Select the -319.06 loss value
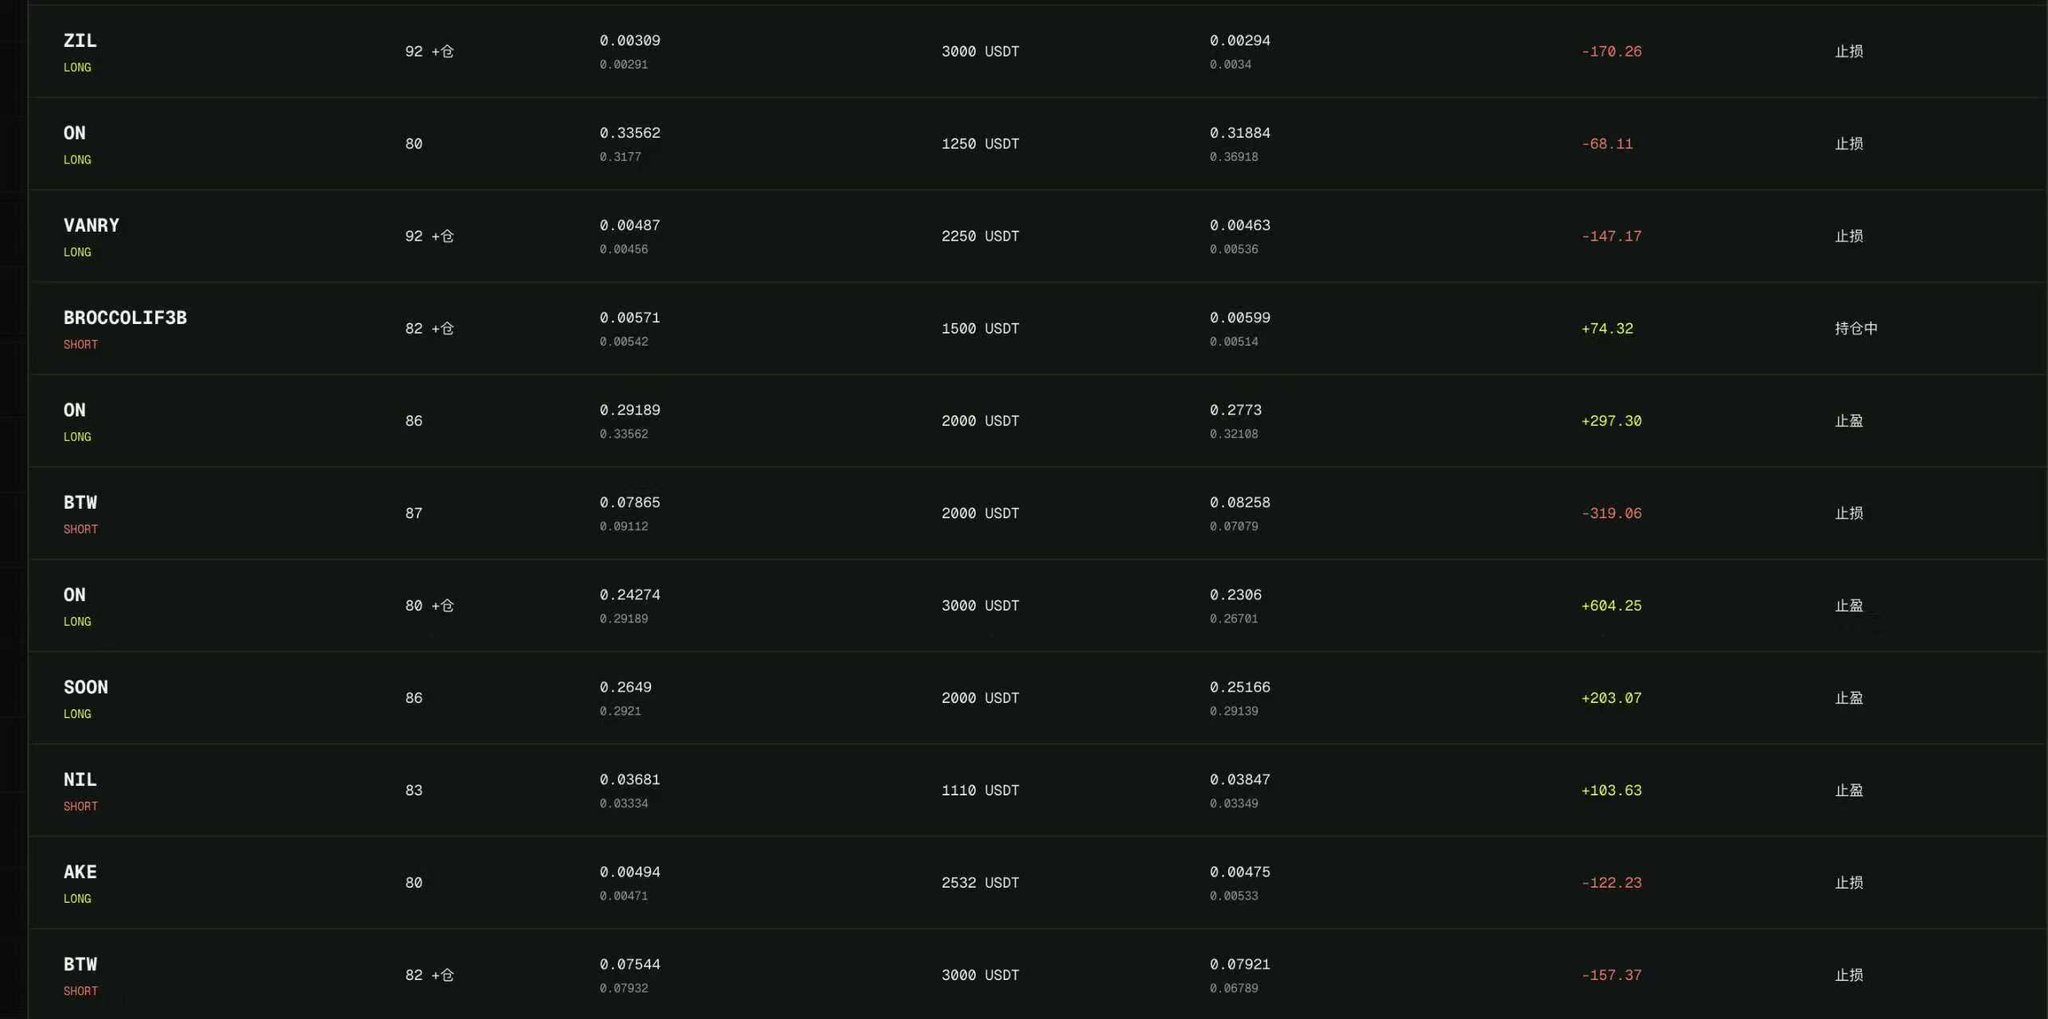This screenshot has height=1019, width=2048. pos(1611,514)
